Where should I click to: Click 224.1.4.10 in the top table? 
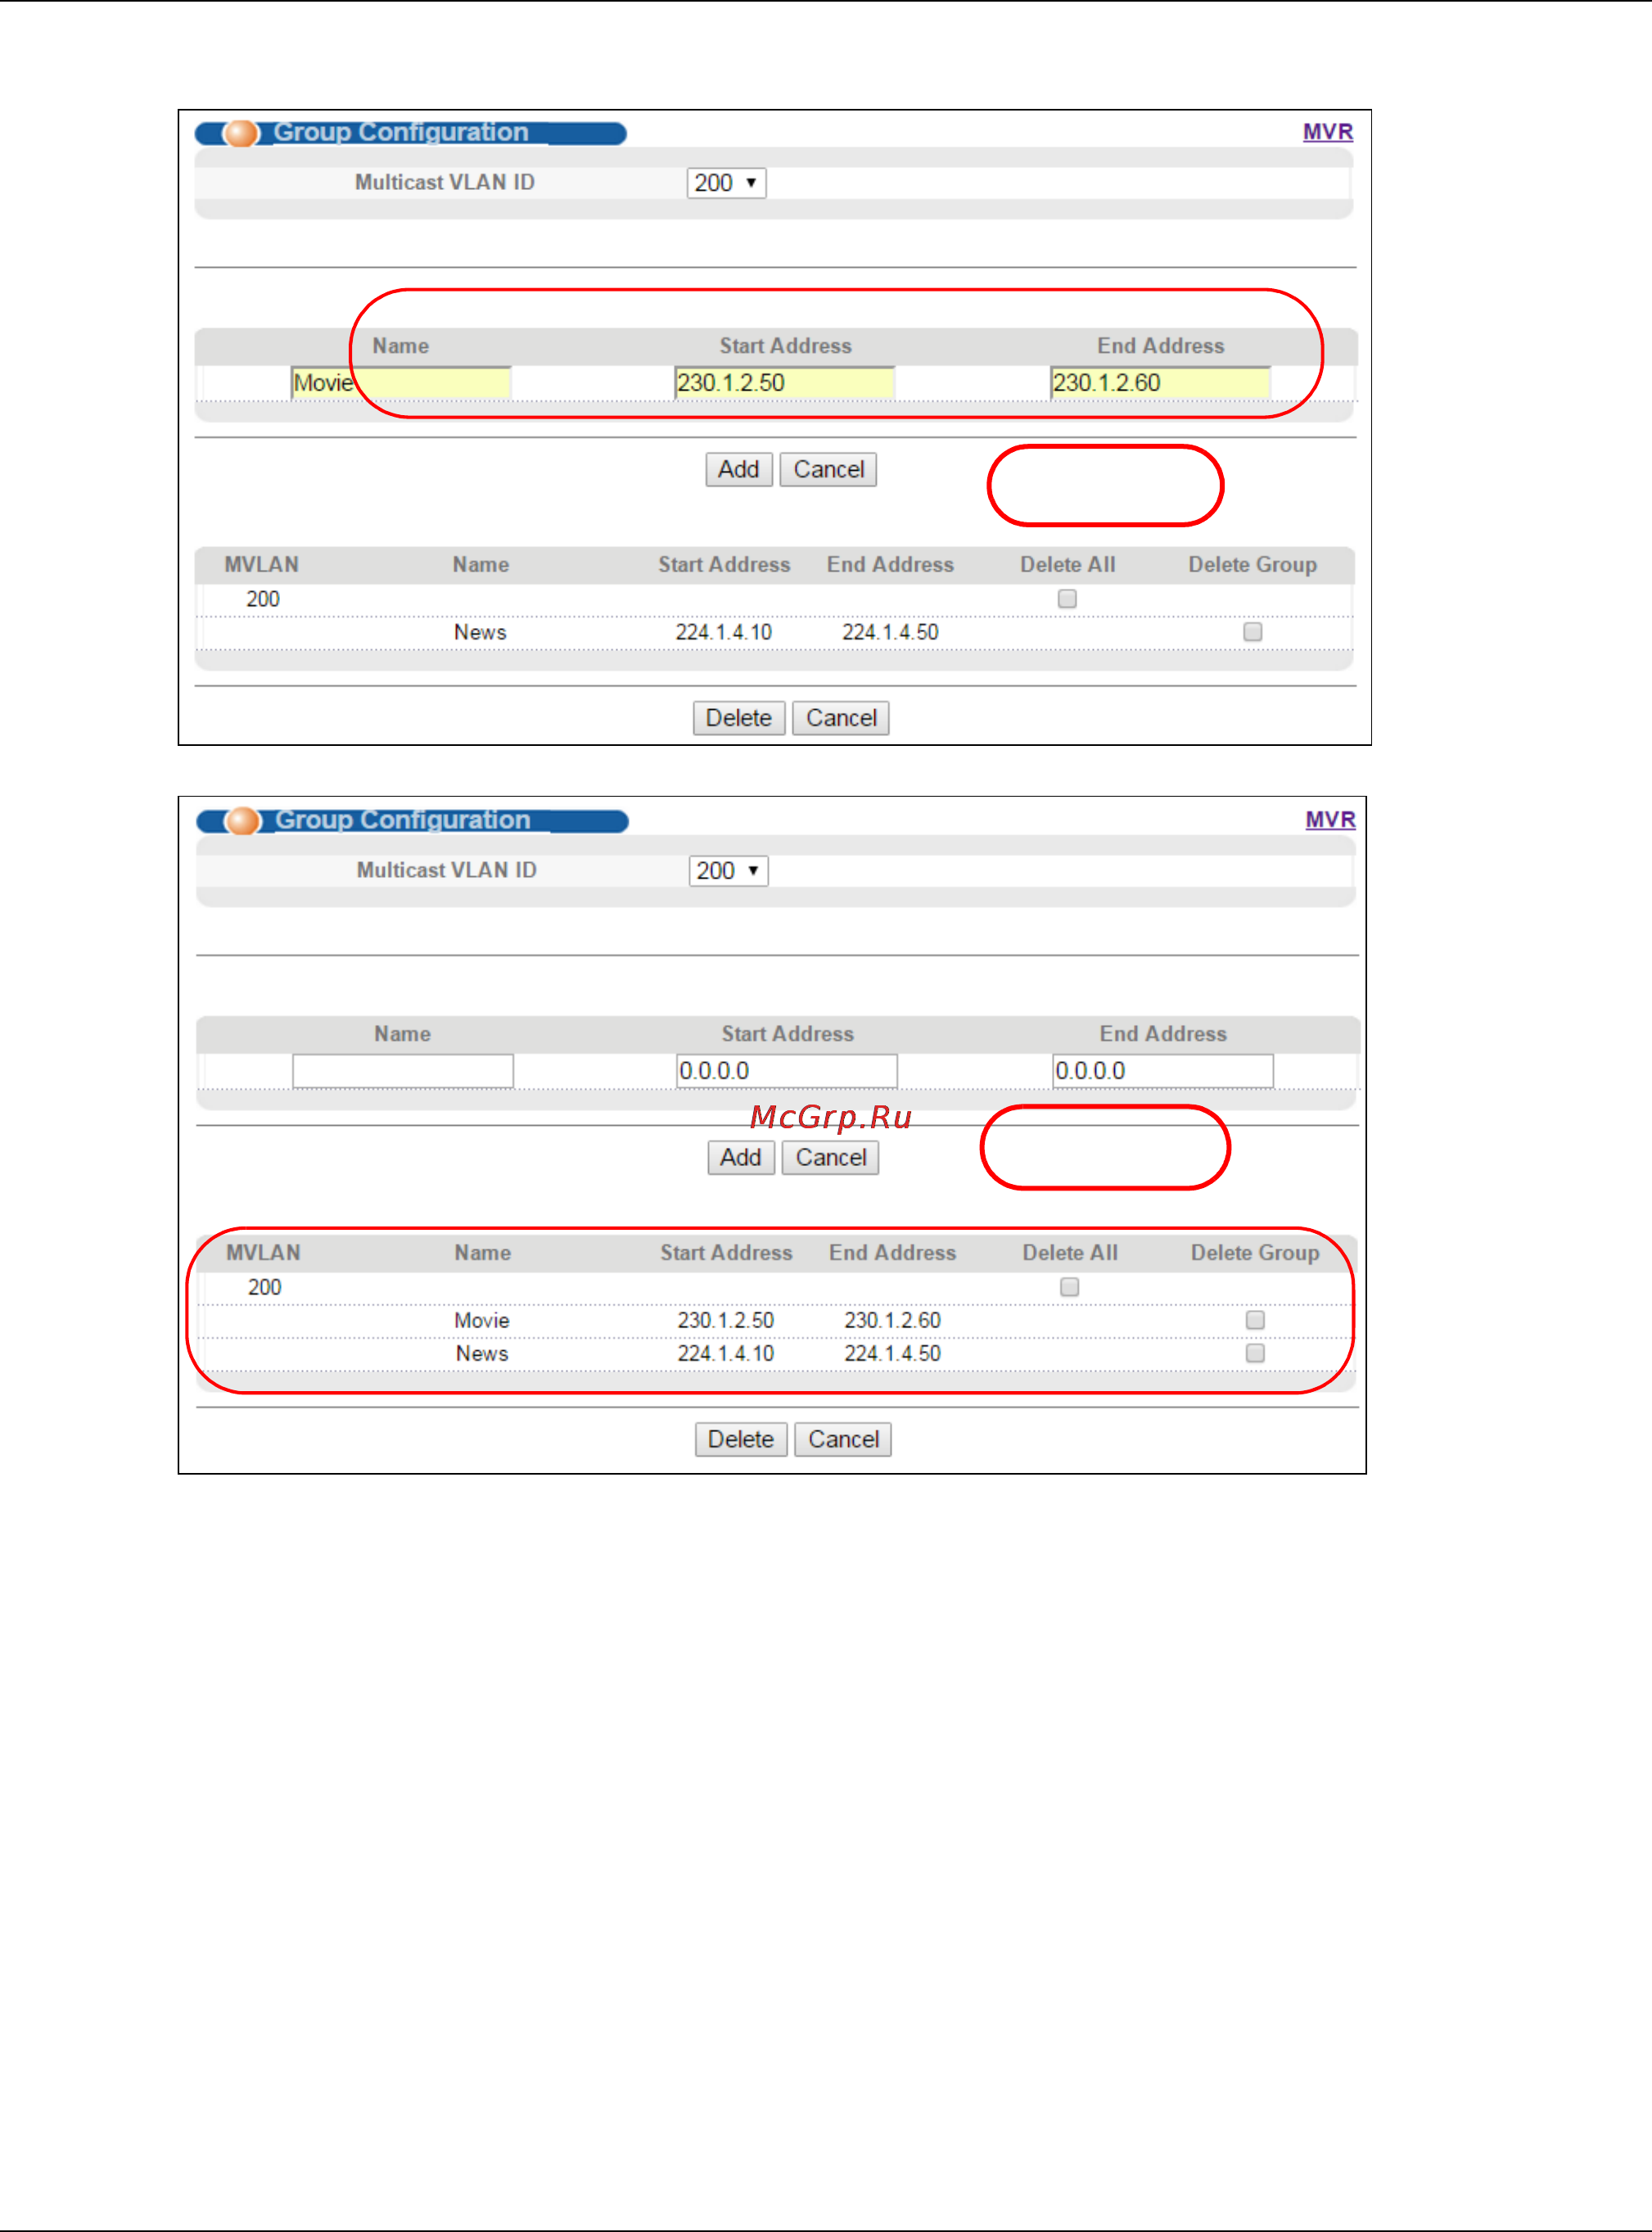724,632
